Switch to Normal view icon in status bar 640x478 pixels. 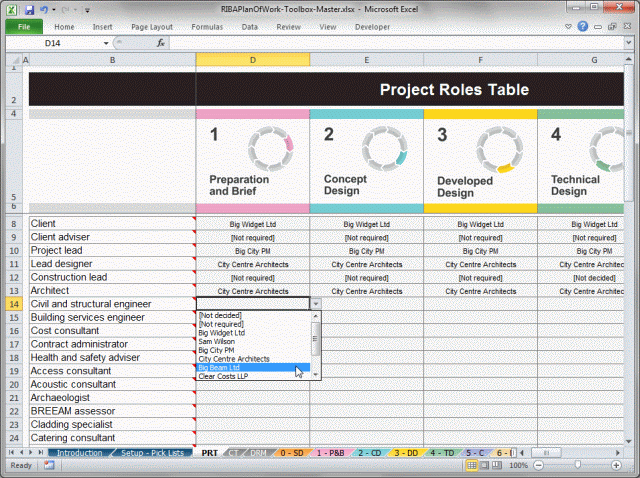tap(471, 465)
